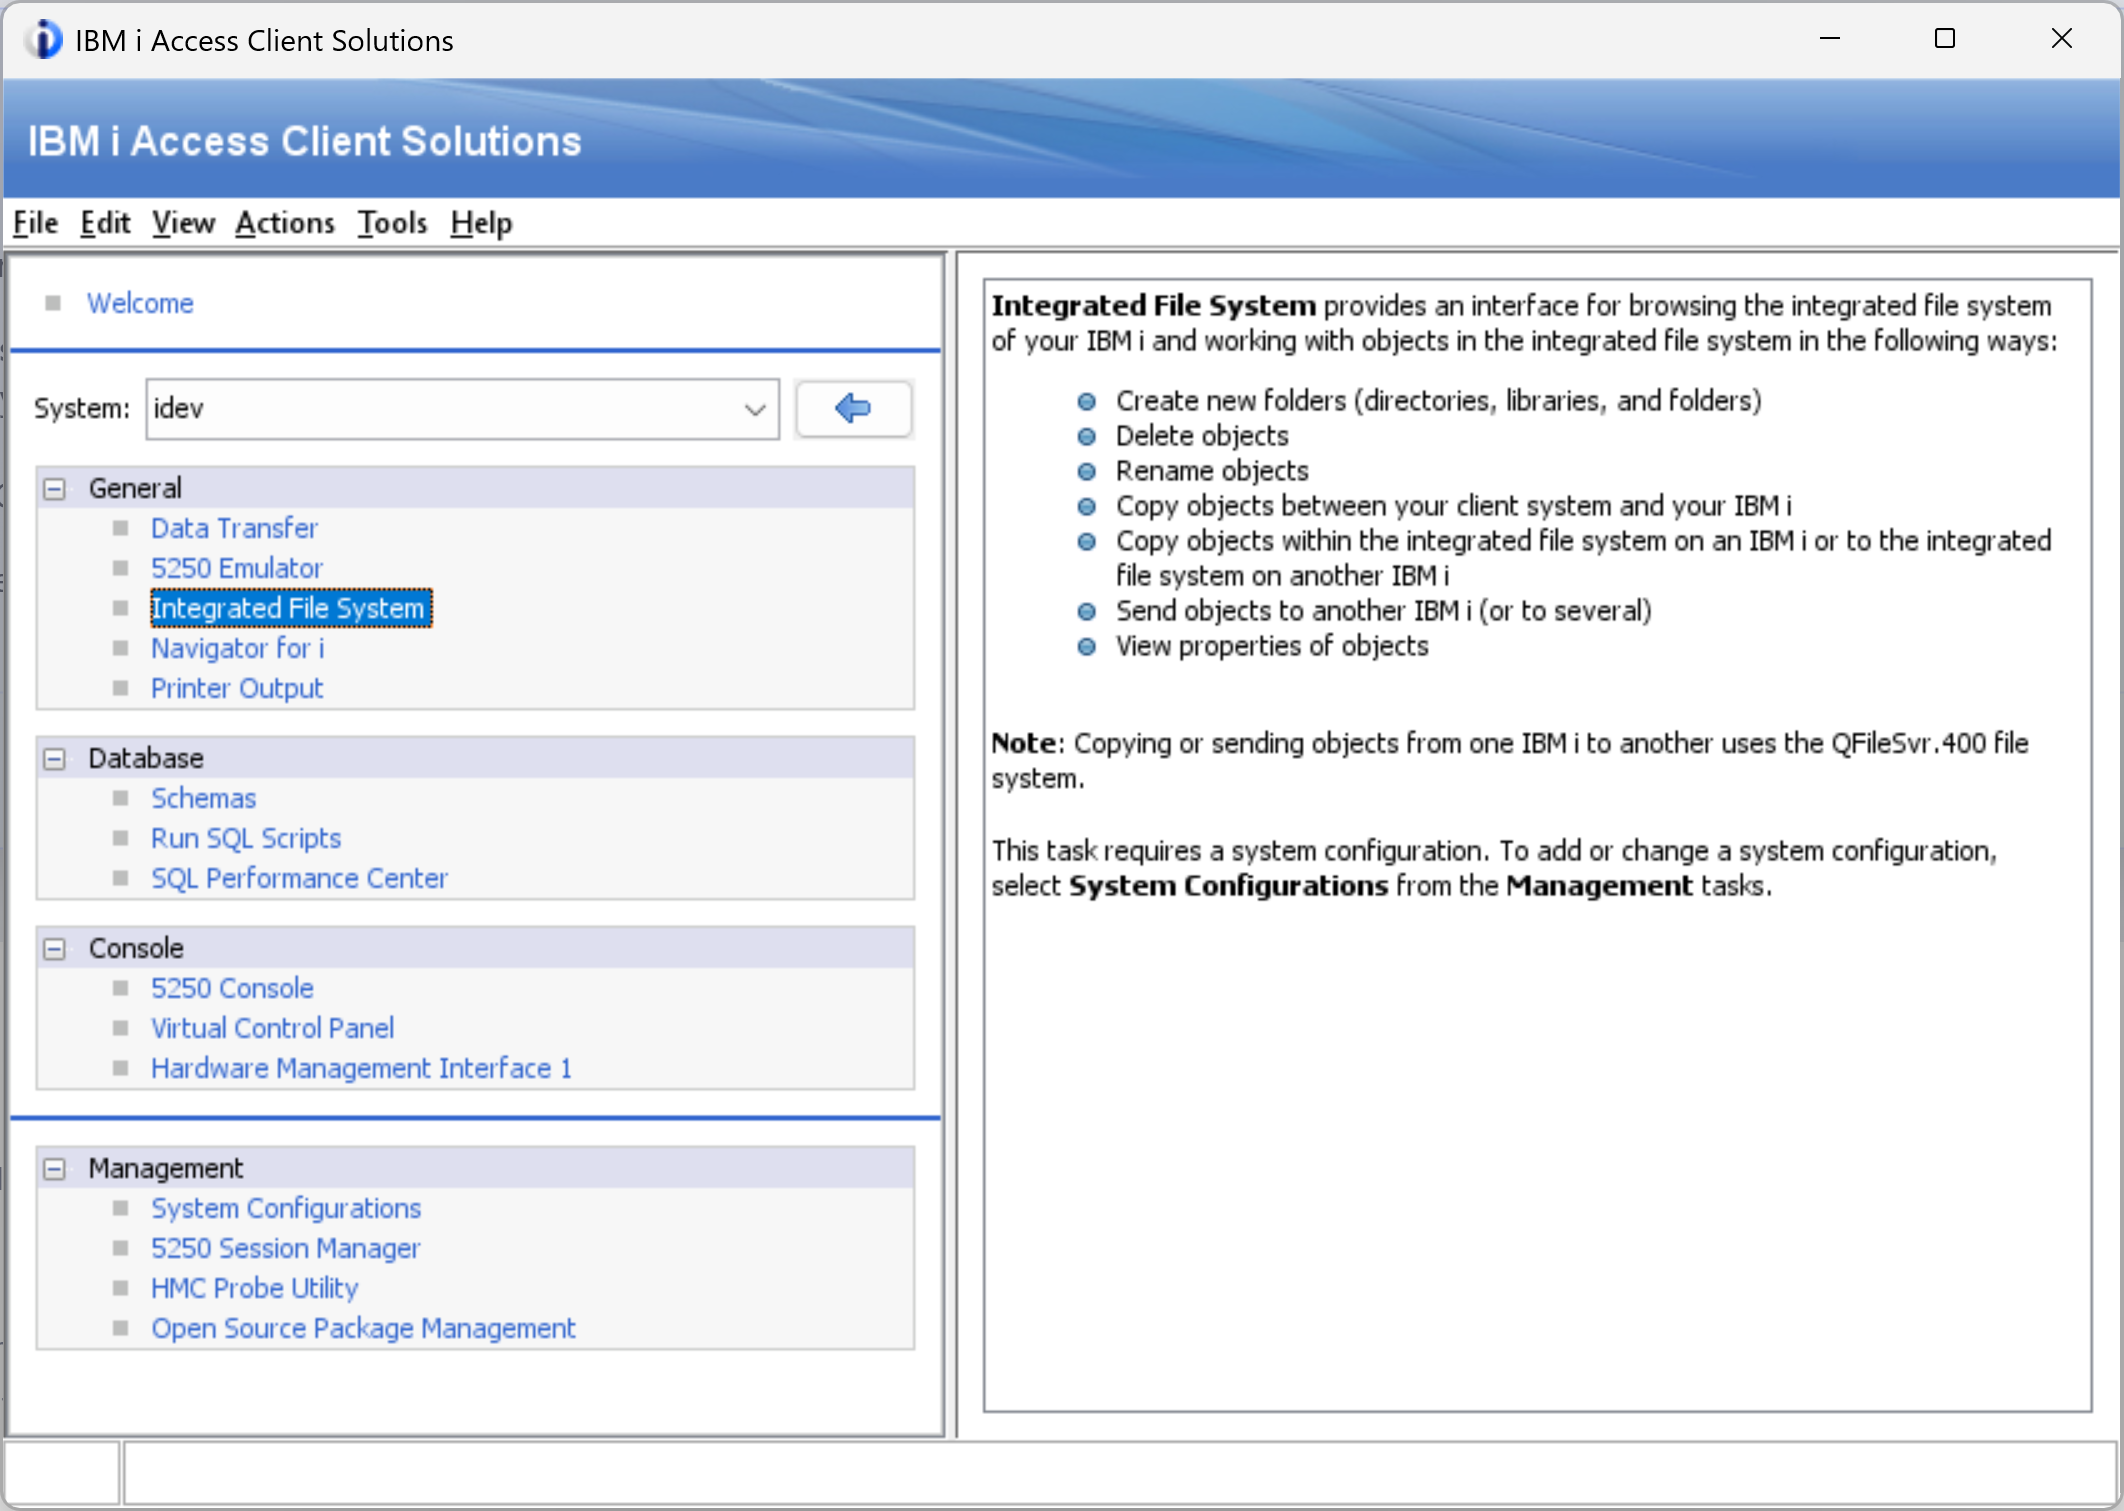This screenshot has width=2124, height=1511.
Task: Open SQL Performance Center
Action: [299, 878]
